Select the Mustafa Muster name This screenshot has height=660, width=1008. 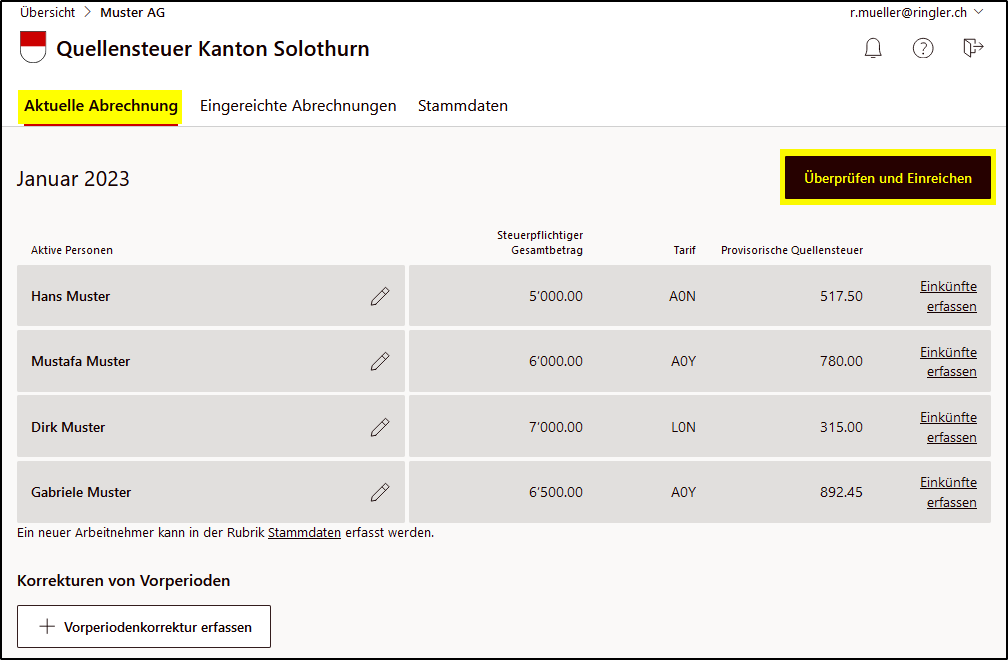coord(80,361)
